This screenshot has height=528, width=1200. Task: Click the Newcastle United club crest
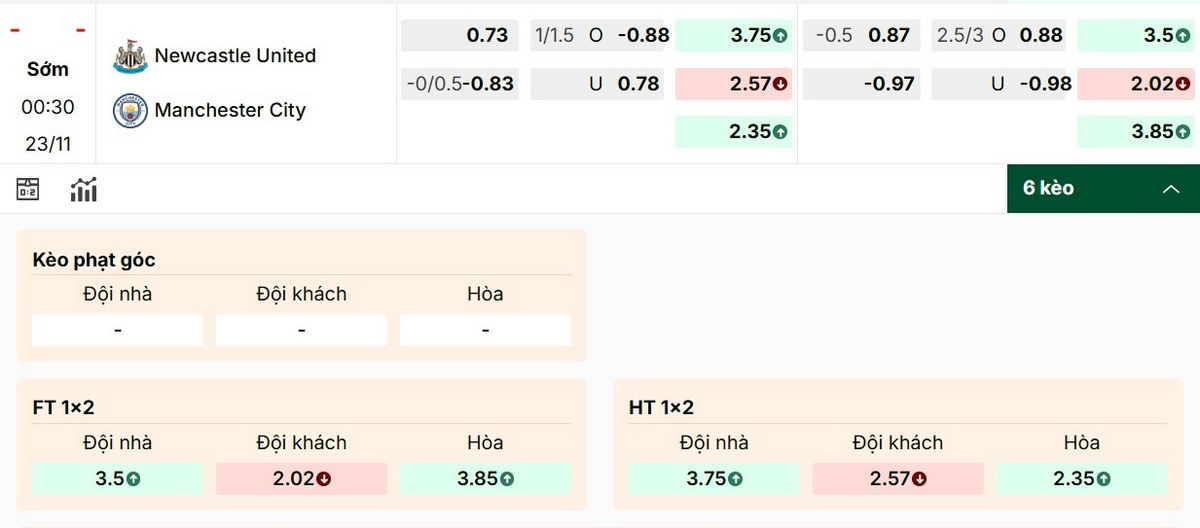[x=130, y=56]
